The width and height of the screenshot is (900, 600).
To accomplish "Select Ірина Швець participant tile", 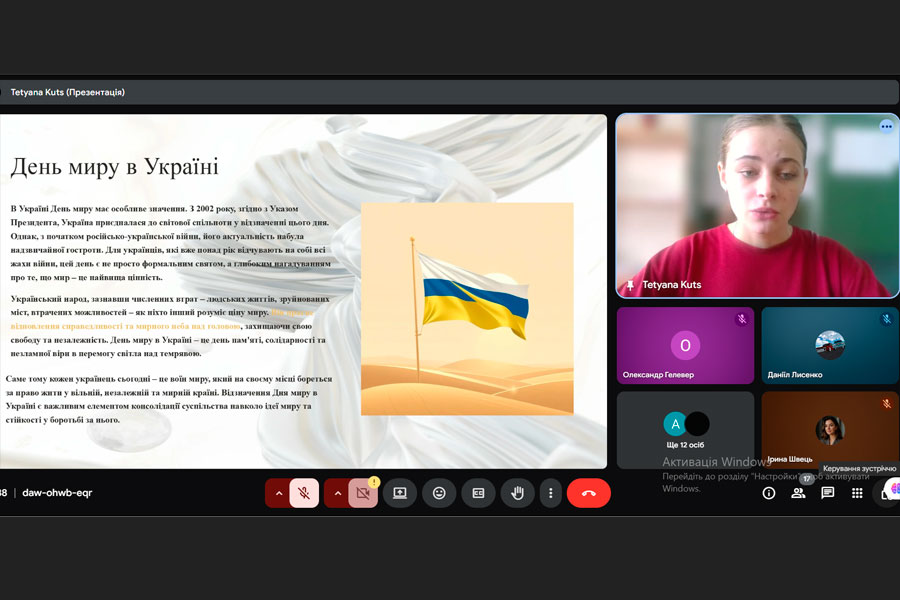I will point(830,430).
